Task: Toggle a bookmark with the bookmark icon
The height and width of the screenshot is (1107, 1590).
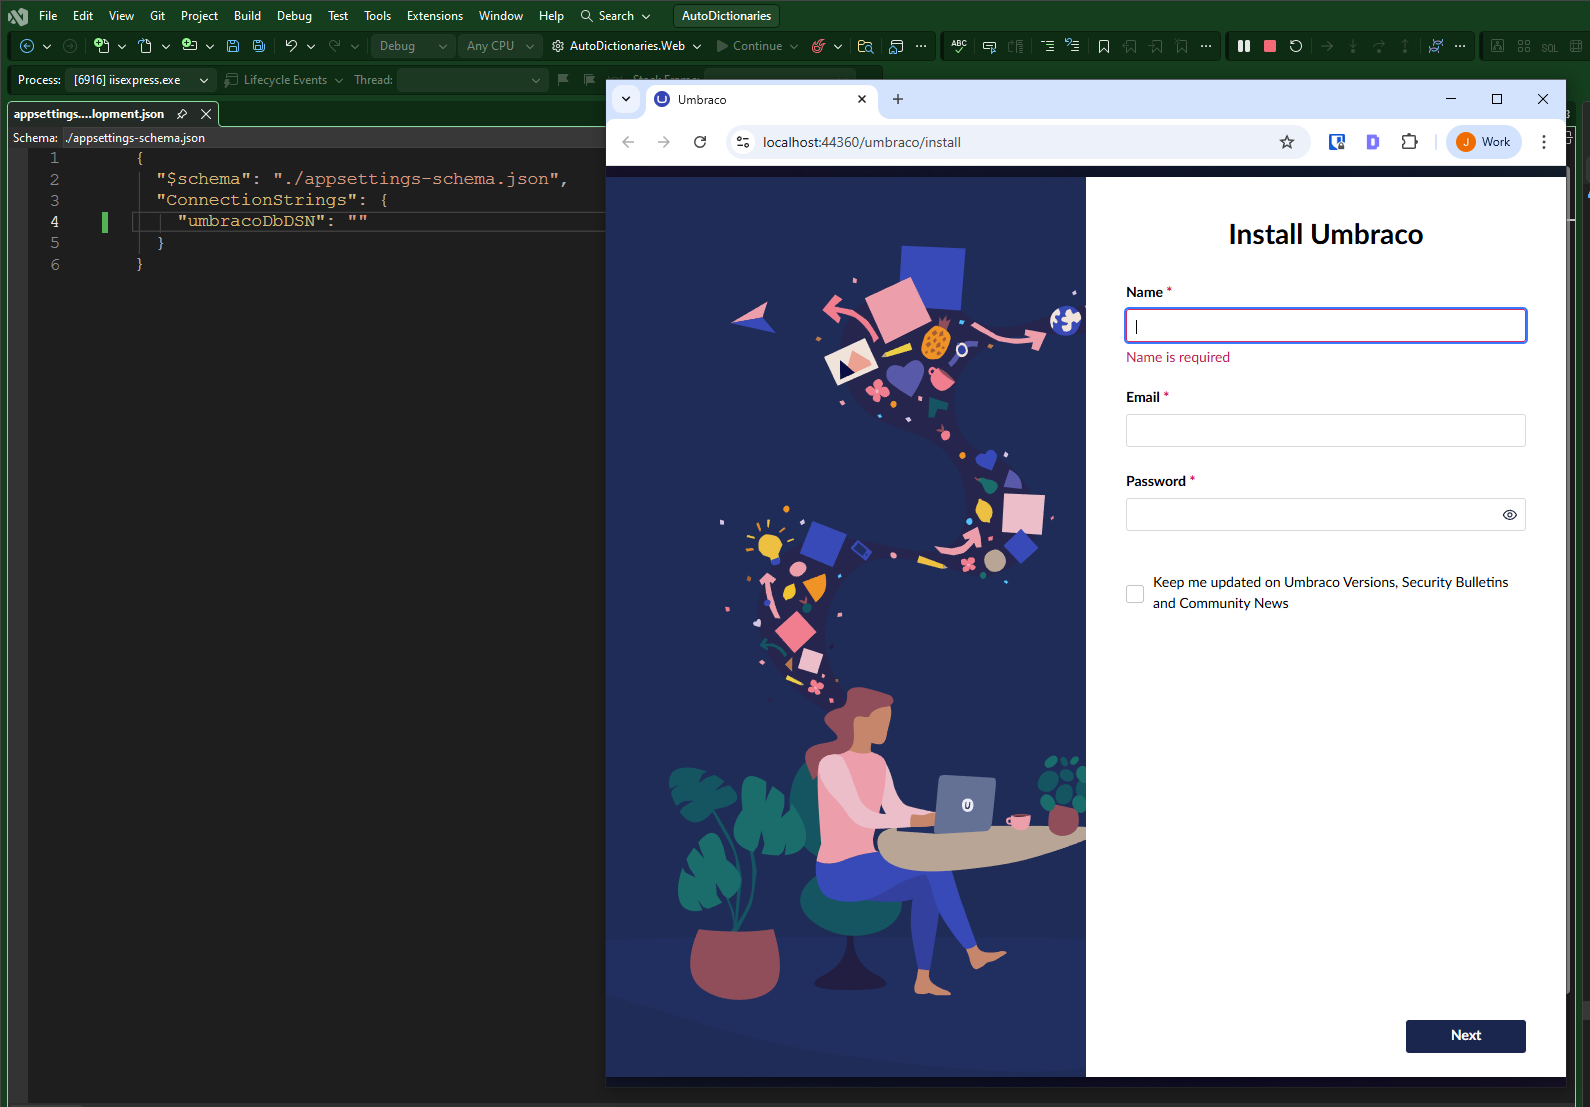Action: (1103, 46)
